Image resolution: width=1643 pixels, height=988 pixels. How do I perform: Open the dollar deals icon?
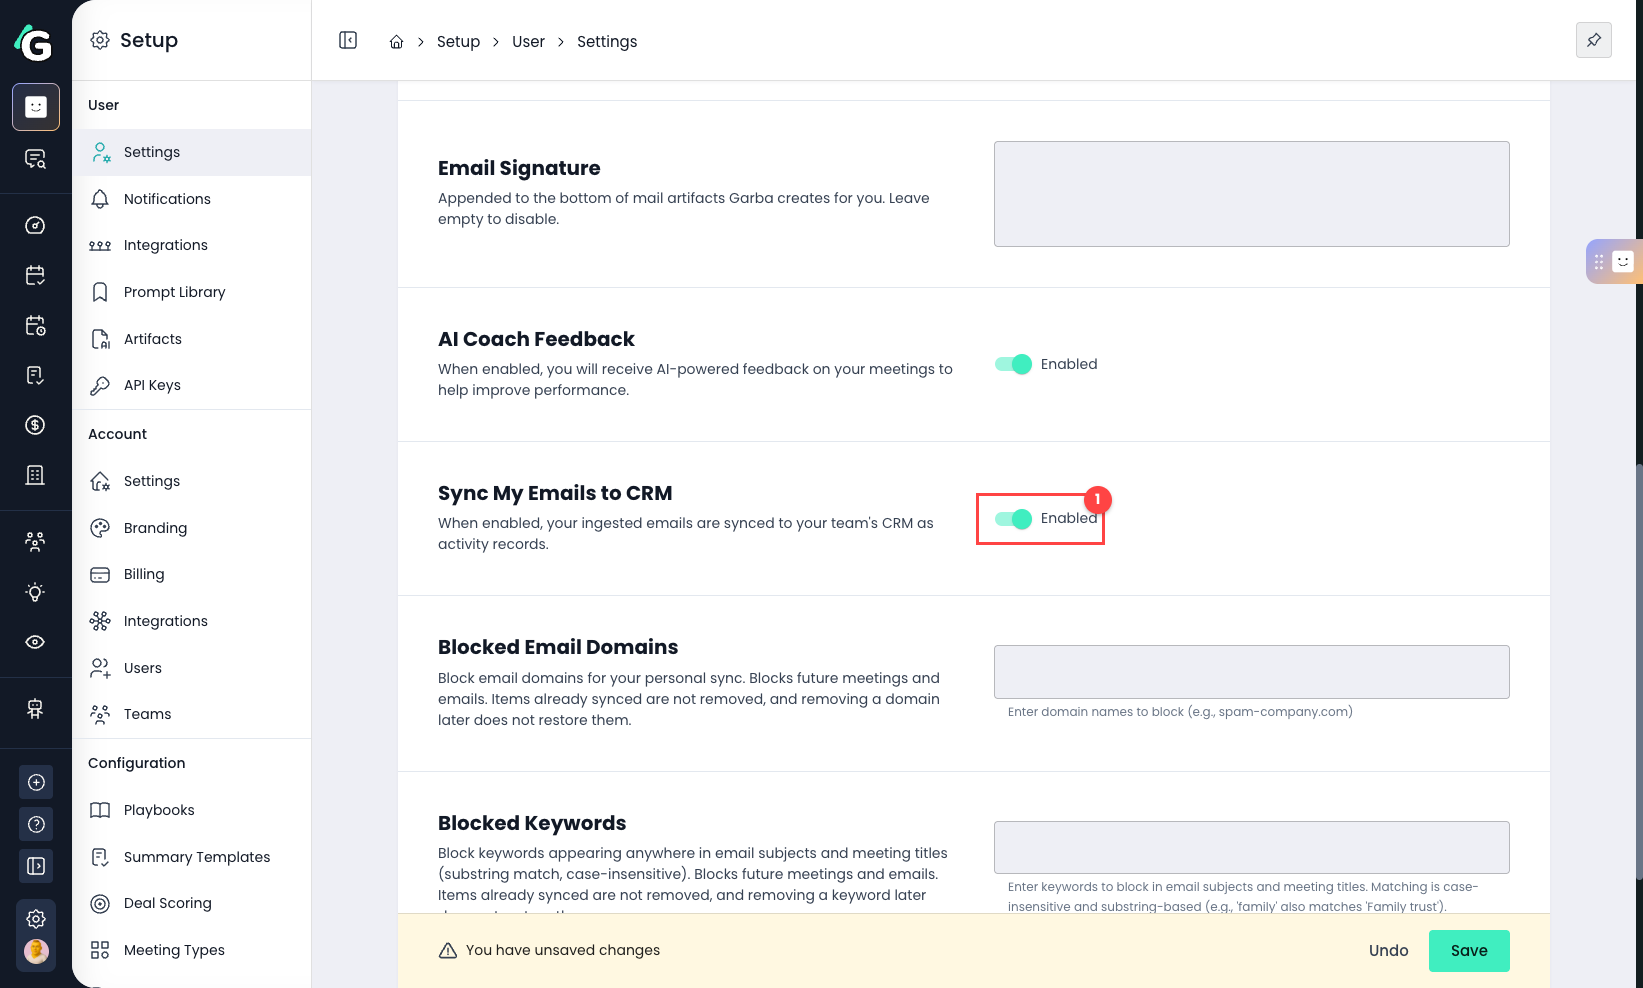coord(35,425)
